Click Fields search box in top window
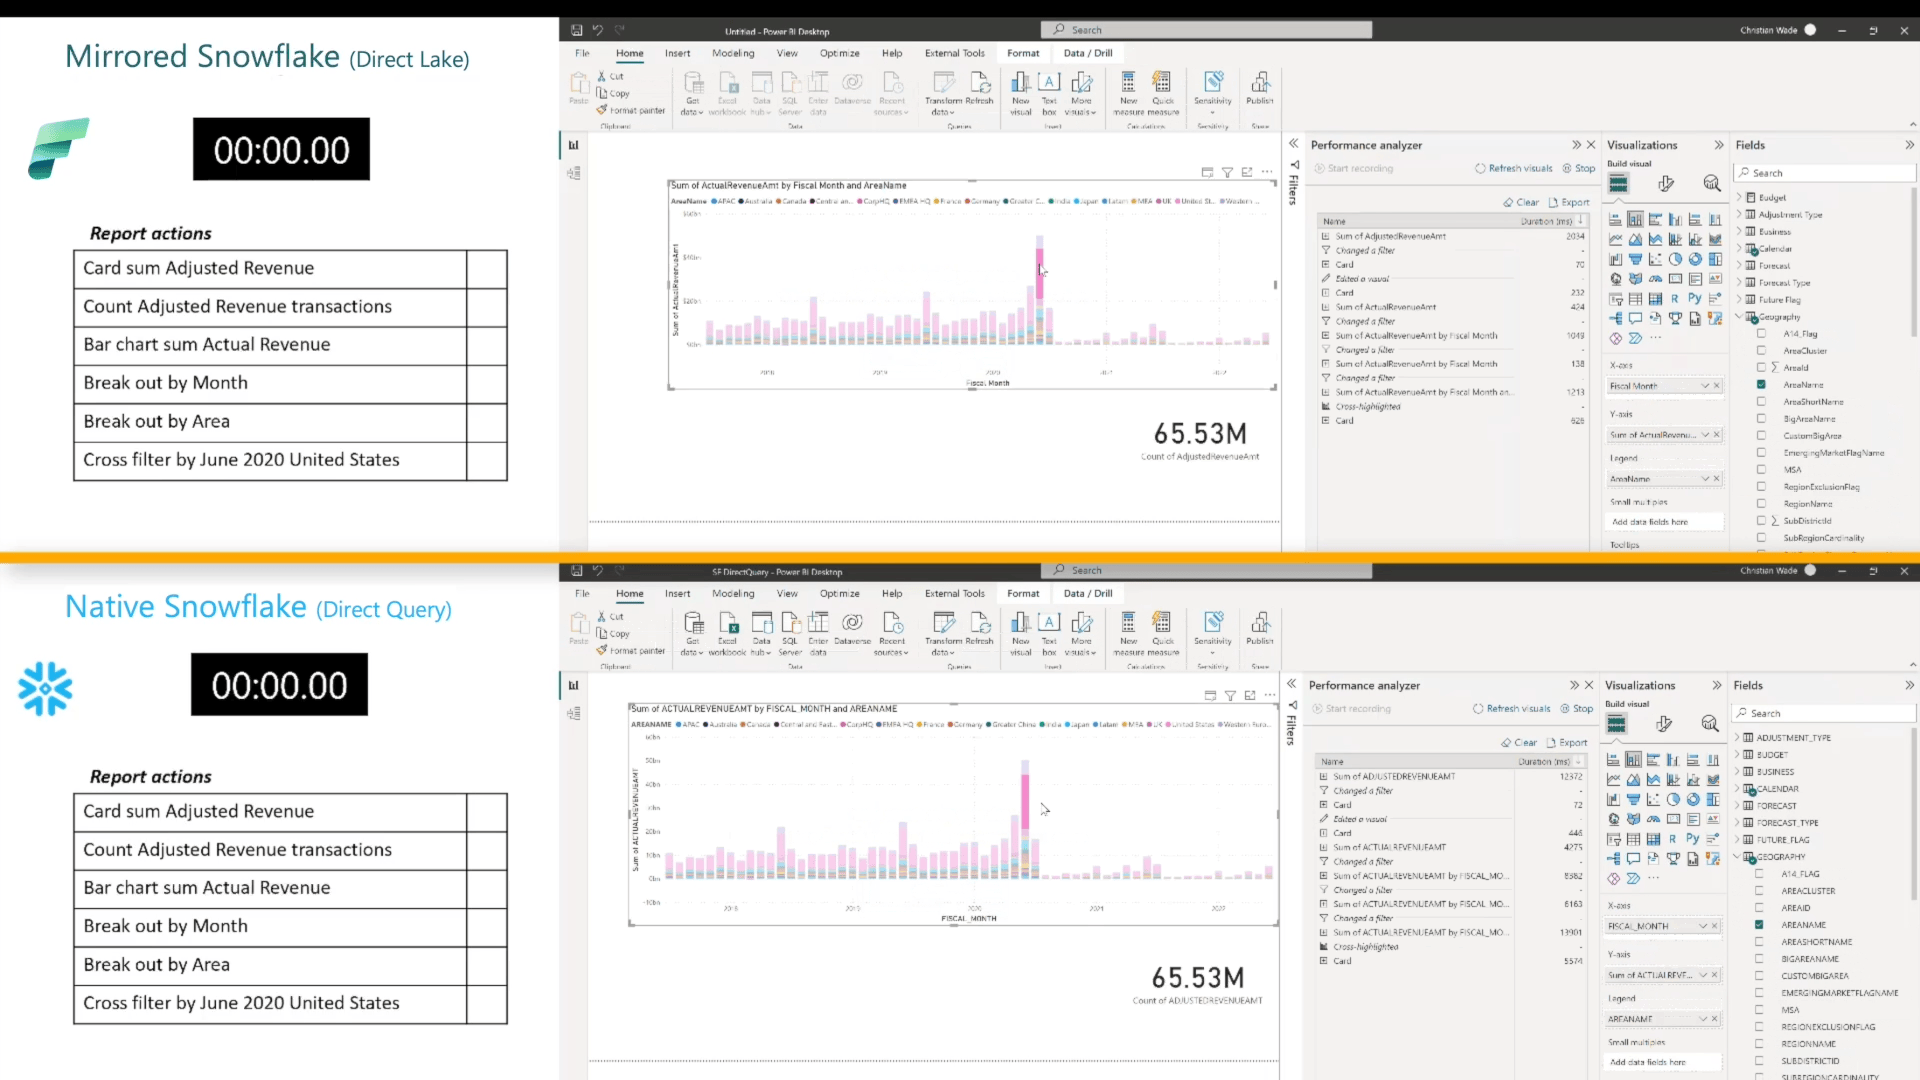This screenshot has height=1080, width=1920. pyautogui.click(x=1825, y=173)
